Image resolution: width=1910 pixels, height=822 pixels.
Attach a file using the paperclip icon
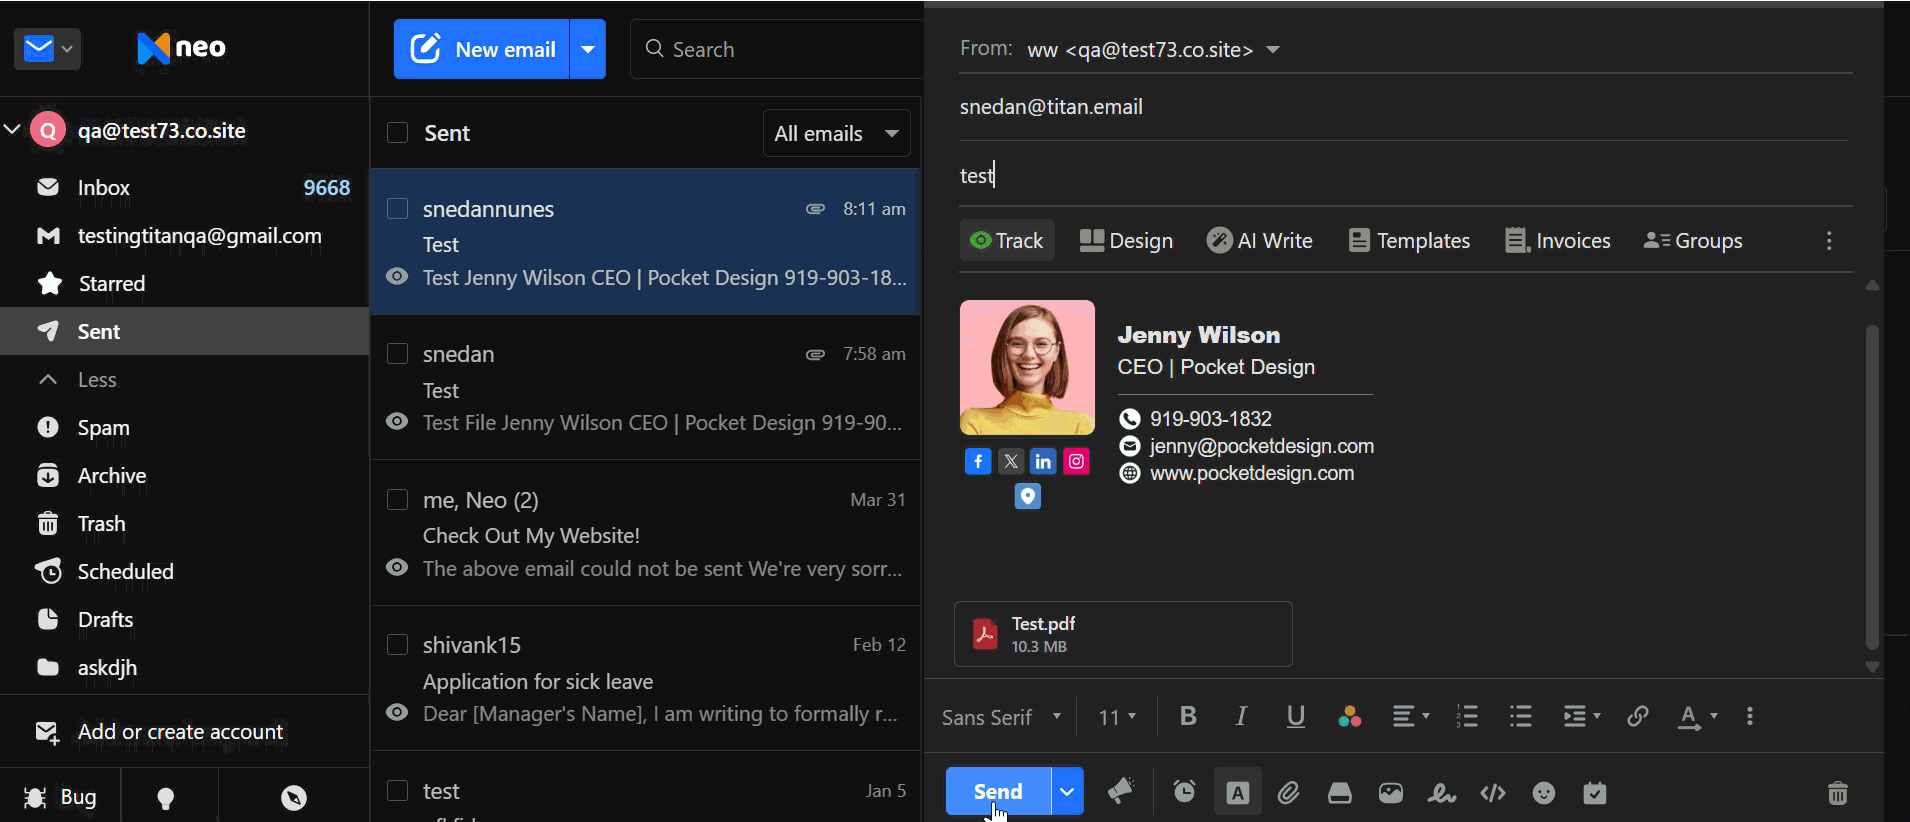[1288, 793]
